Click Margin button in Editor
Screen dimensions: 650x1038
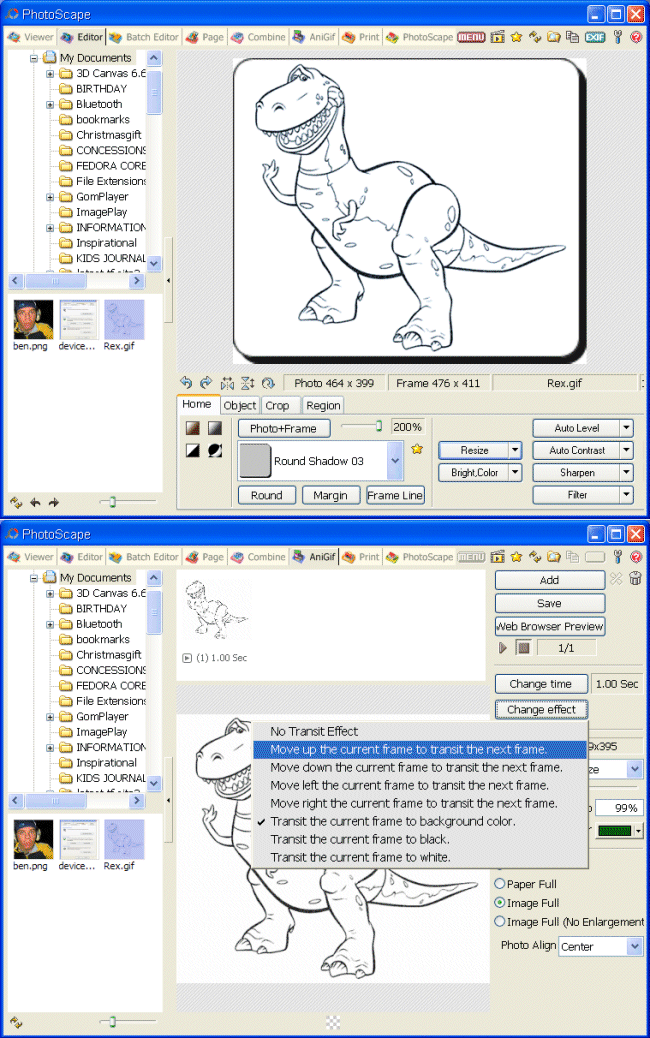tap(331, 495)
